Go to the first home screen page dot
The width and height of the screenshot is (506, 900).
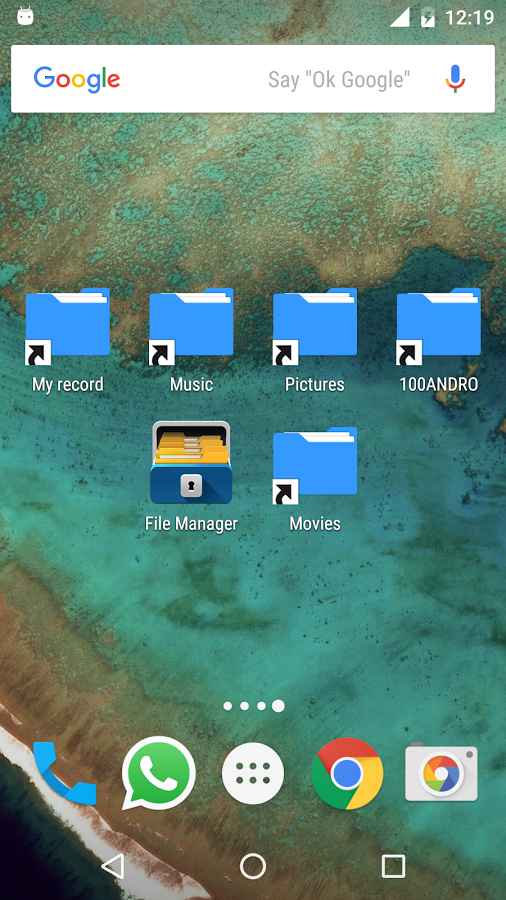228,706
